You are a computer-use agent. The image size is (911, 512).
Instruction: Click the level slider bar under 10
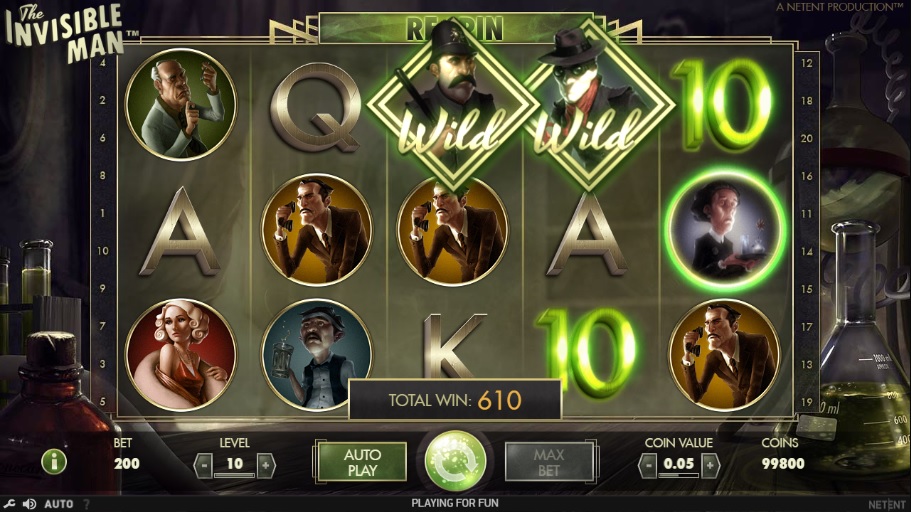[x=235, y=475]
